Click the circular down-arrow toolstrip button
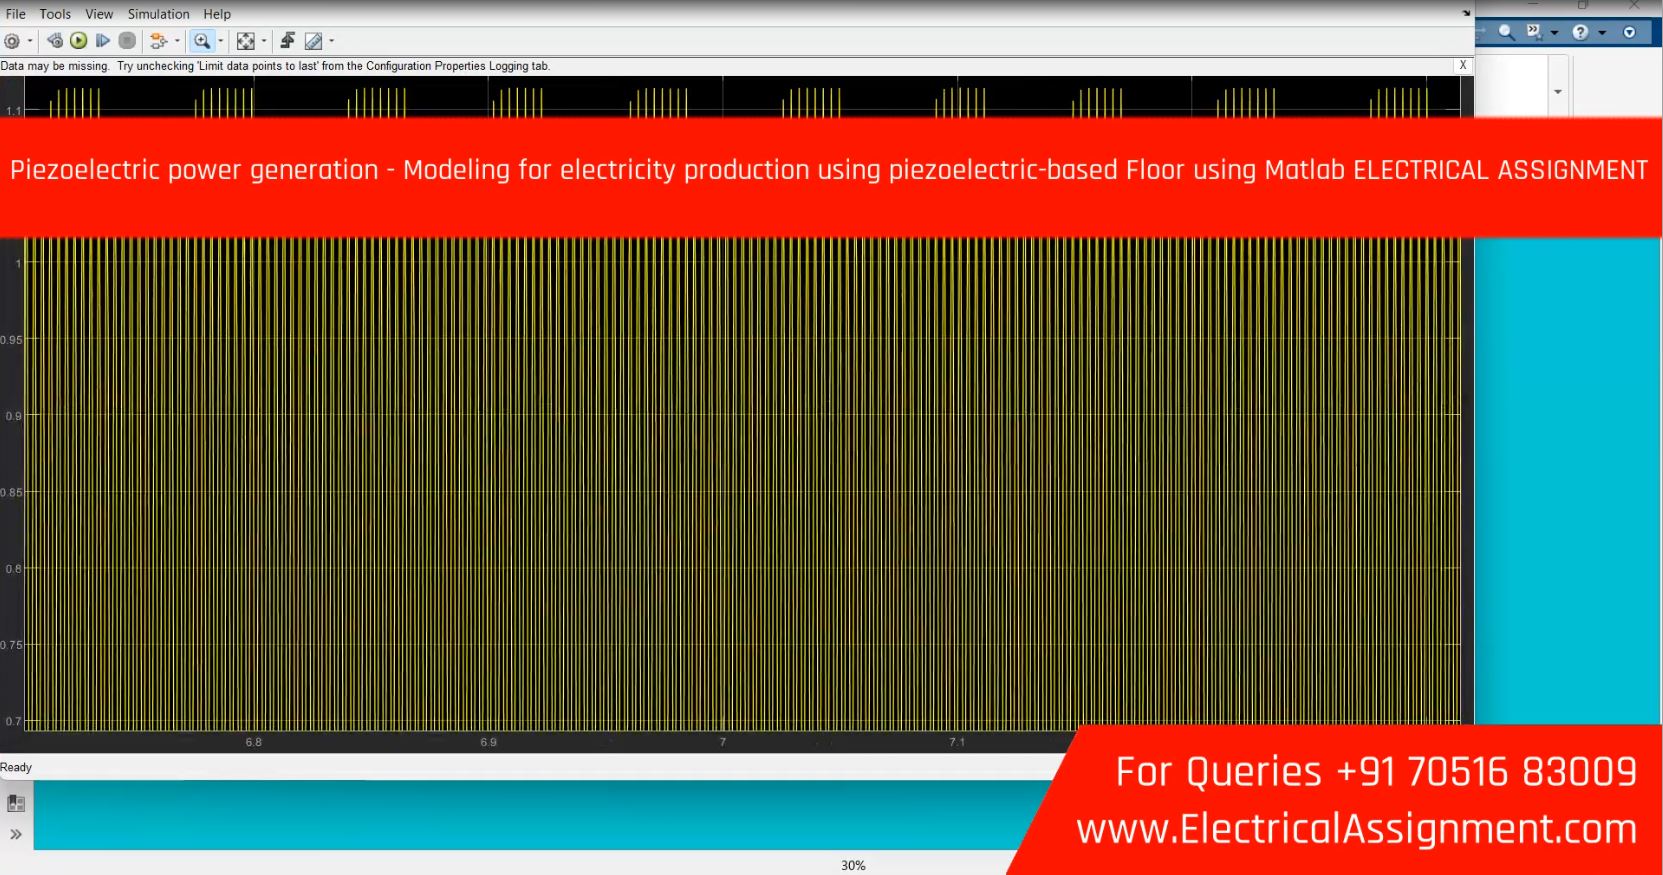The width and height of the screenshot is (1663, 875). click(1629, 32)
